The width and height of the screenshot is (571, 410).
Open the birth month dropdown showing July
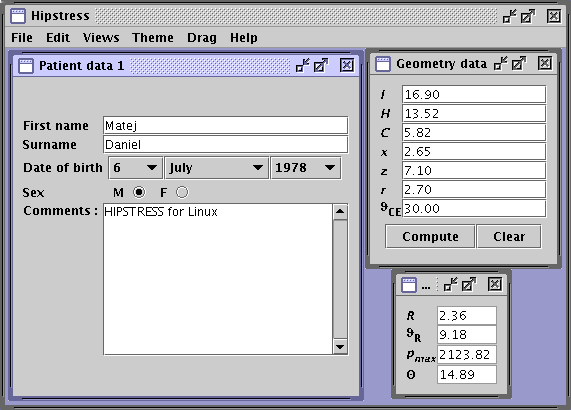pos(217,168)
